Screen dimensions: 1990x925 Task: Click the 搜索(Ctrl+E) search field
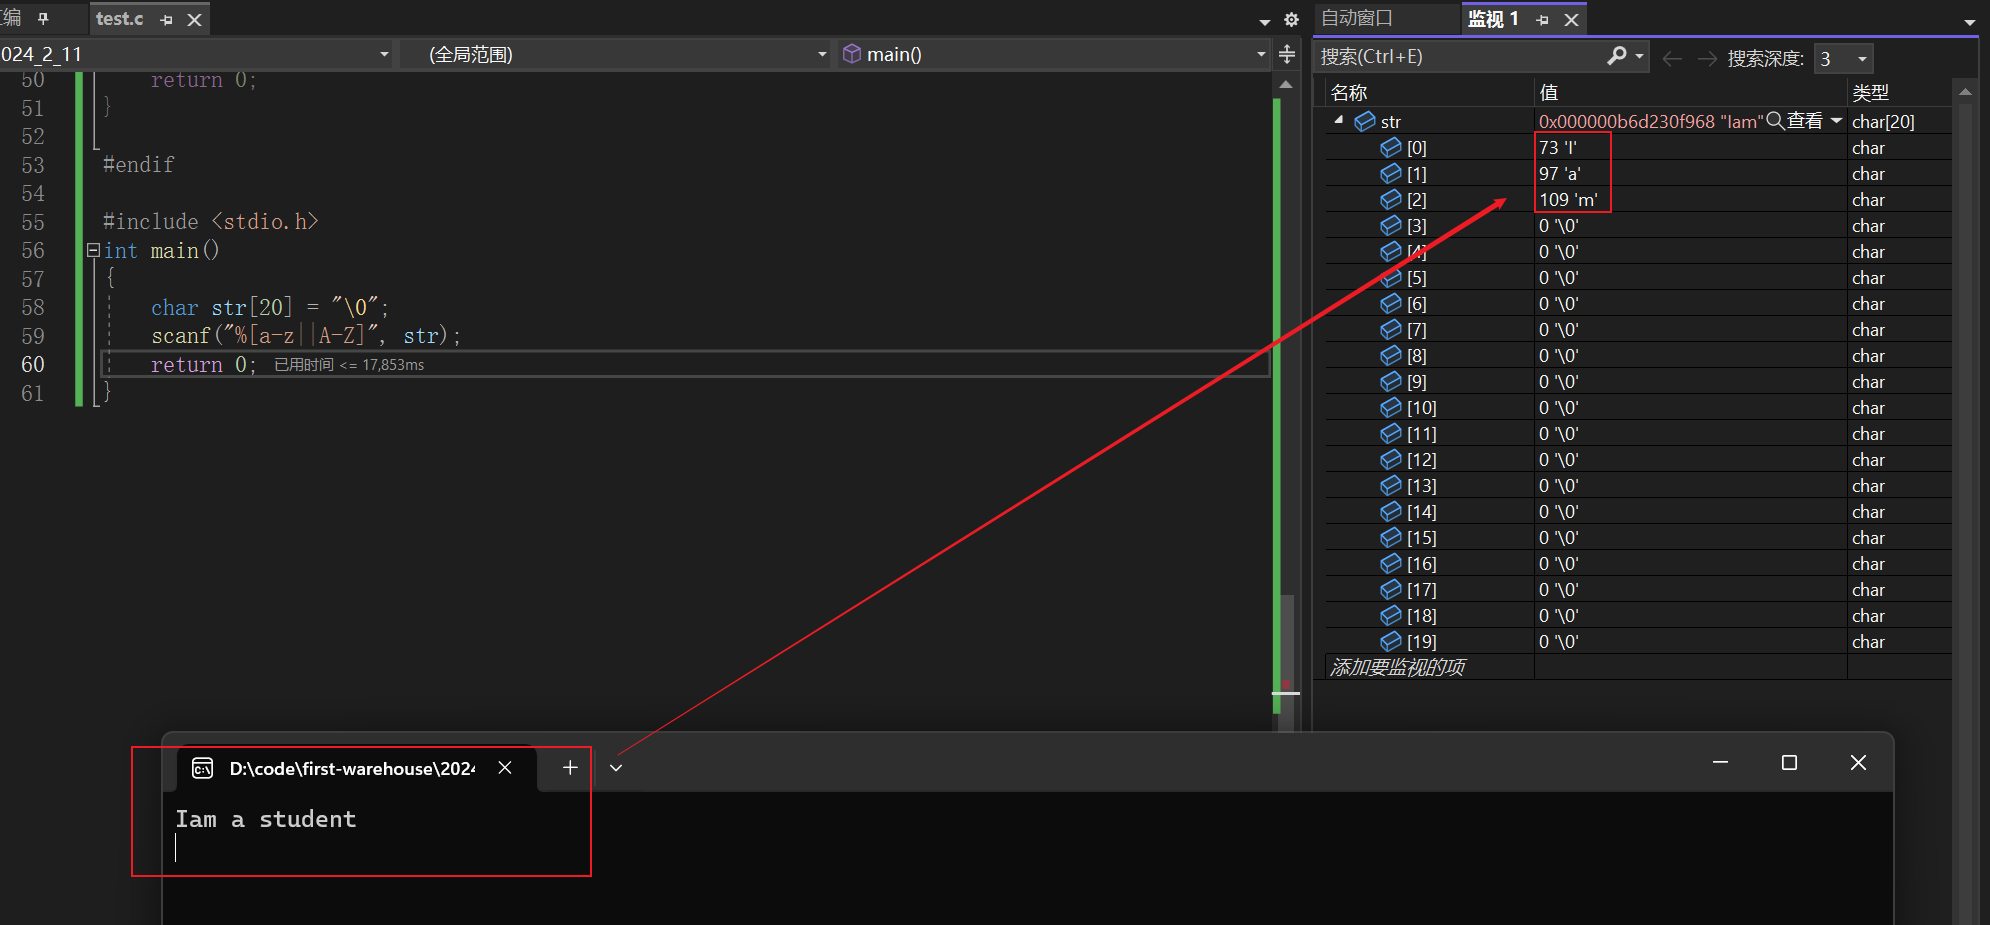[1460, 57]
